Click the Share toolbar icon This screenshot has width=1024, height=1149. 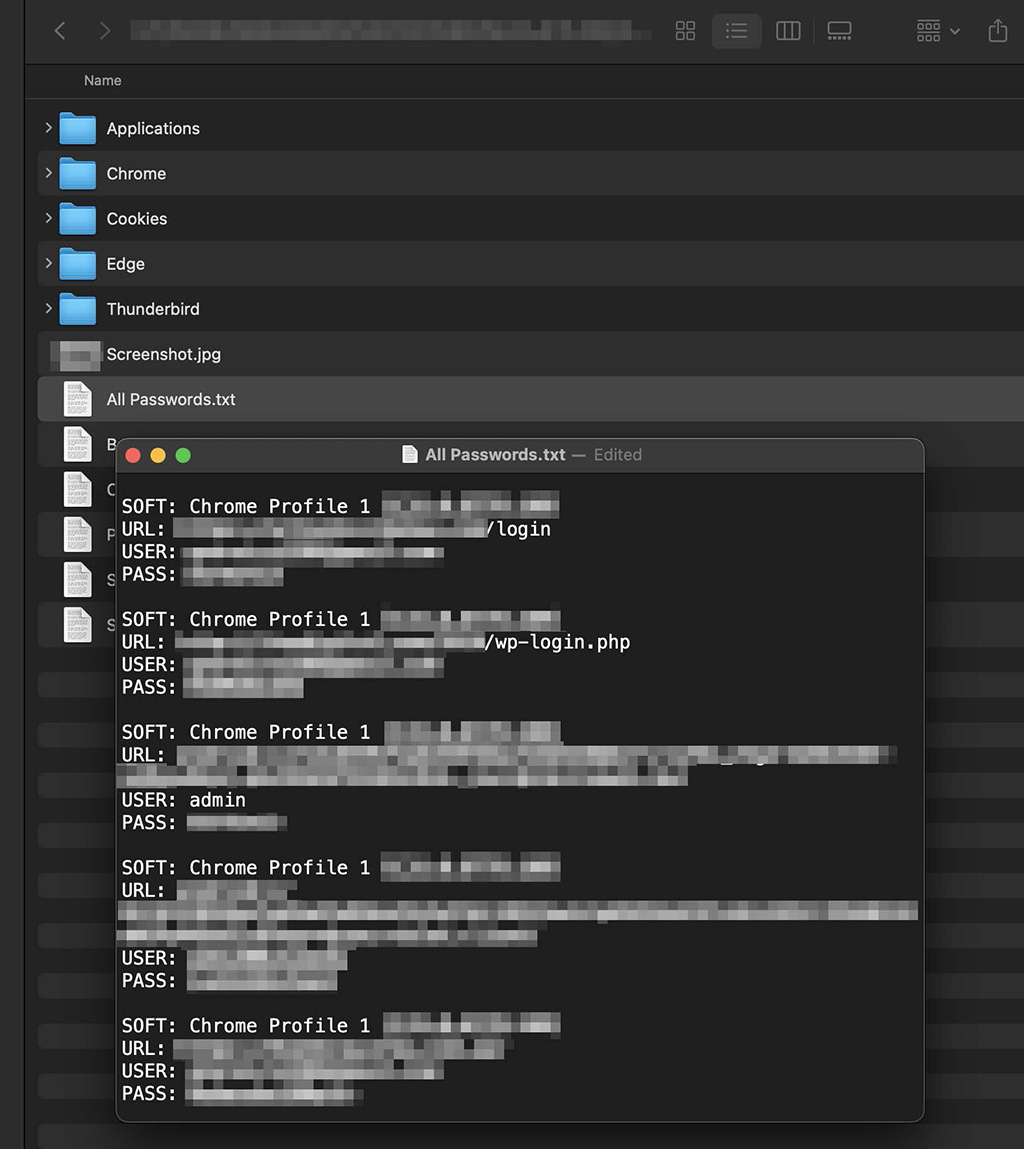point(997,31)
